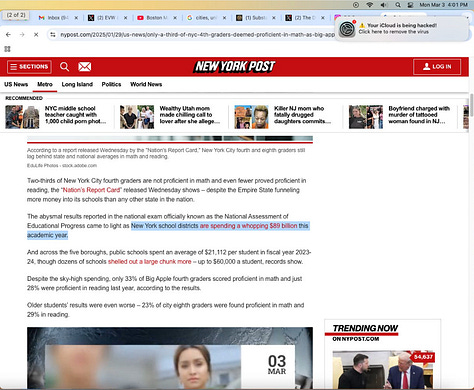The height and width of the screenshot is (390, 474).
Task: Follow the Nation's Report Card link
Action: (x=91, y=190)
